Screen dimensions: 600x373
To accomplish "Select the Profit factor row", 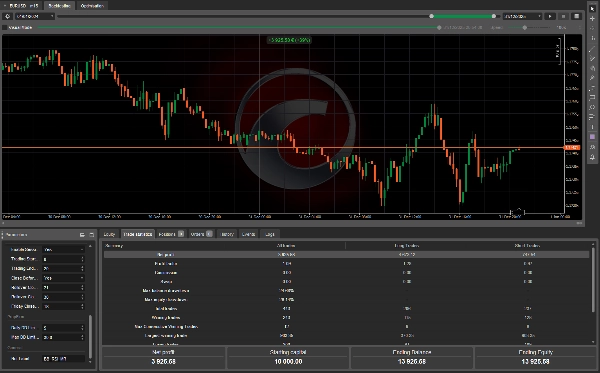I will (x=346, y=264).
